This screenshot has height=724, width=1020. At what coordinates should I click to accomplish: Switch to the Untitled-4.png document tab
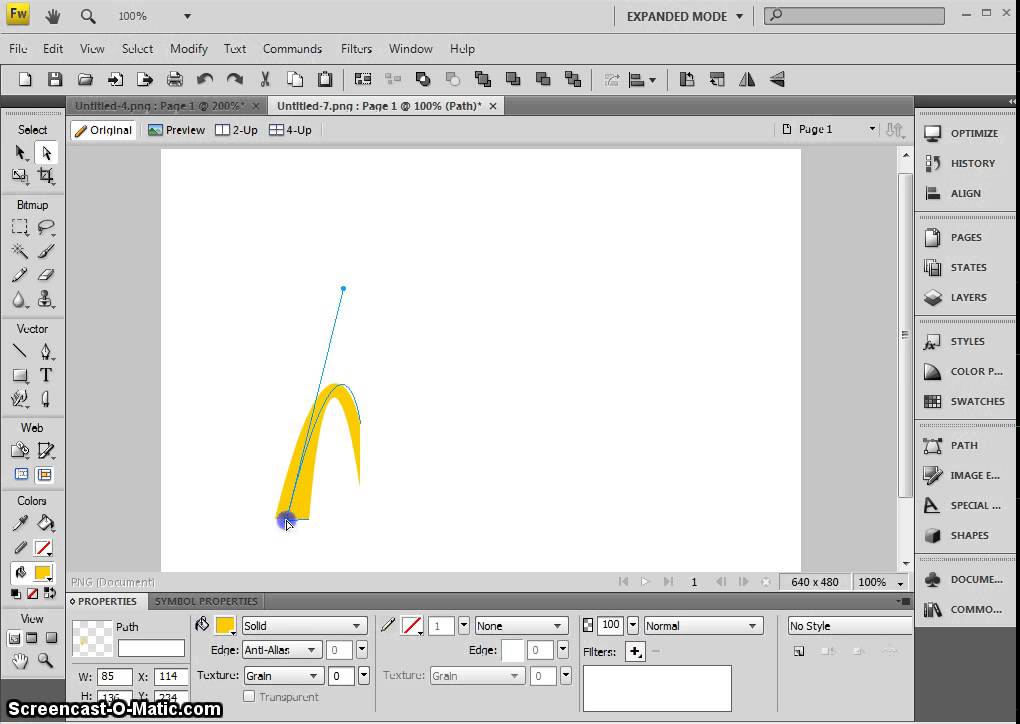click(159, 106)
